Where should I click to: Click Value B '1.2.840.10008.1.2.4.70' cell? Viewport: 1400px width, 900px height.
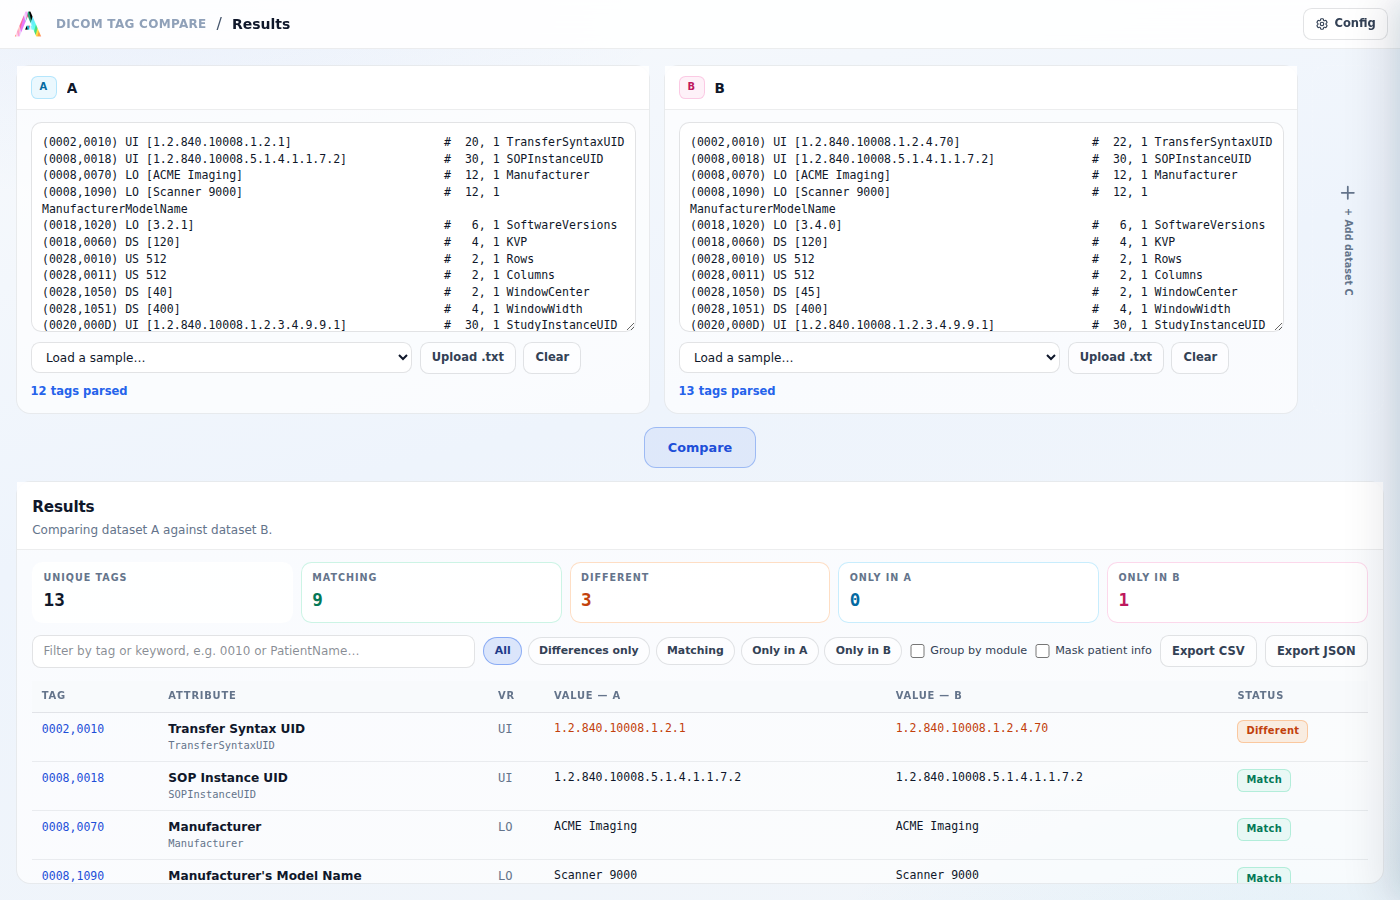pyautogui.click(x=972, y=728)
